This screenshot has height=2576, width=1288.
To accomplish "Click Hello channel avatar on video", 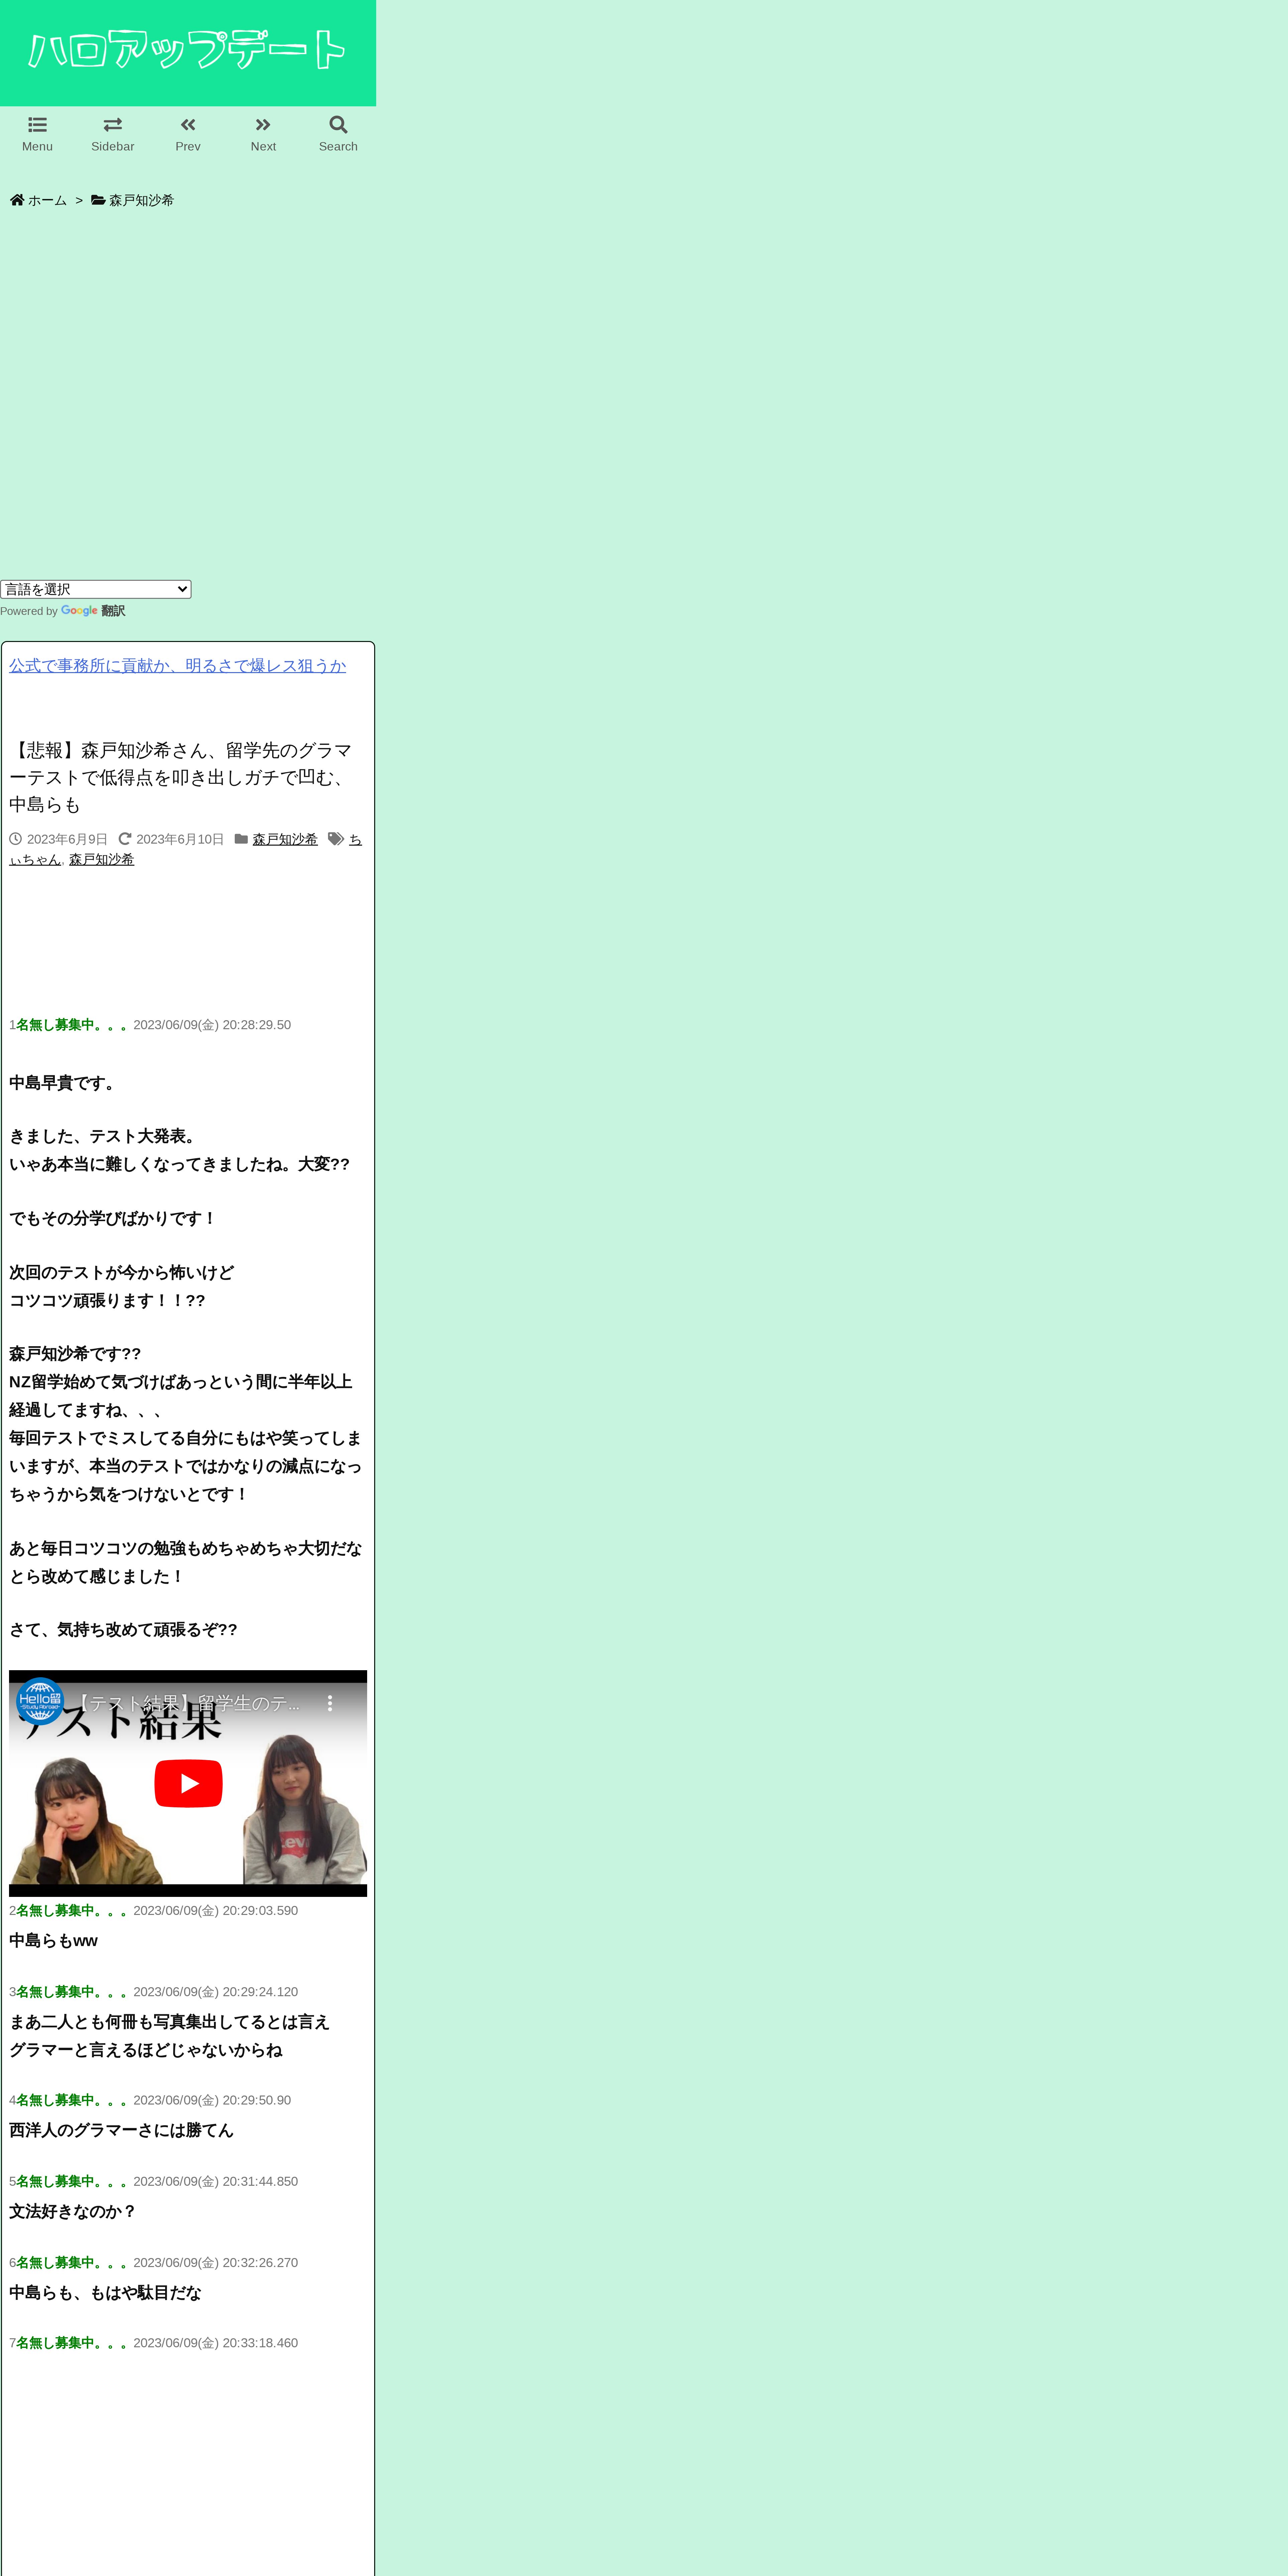I will 40,1701.
